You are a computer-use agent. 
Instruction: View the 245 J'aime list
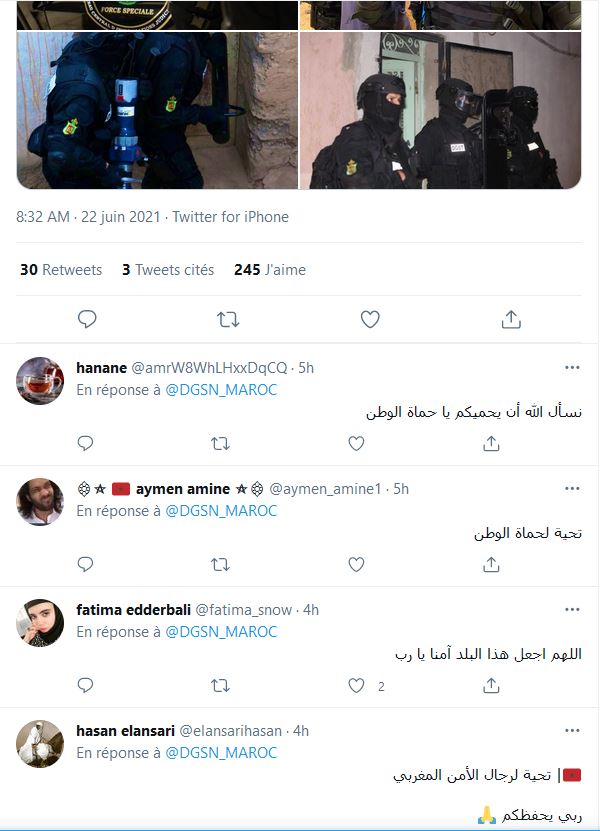pyautogui.click(x=270, y=270)
